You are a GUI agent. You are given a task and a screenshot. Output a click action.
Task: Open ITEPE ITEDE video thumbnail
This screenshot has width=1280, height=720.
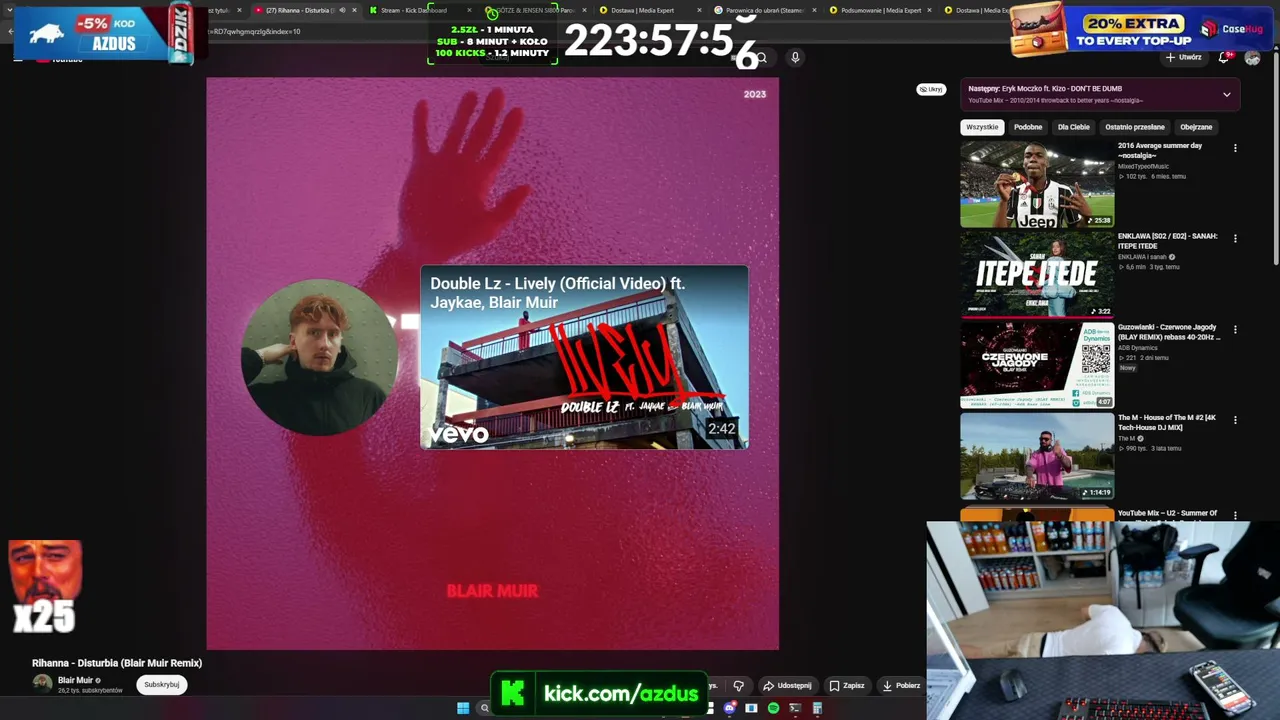[x=1037, y=275]
